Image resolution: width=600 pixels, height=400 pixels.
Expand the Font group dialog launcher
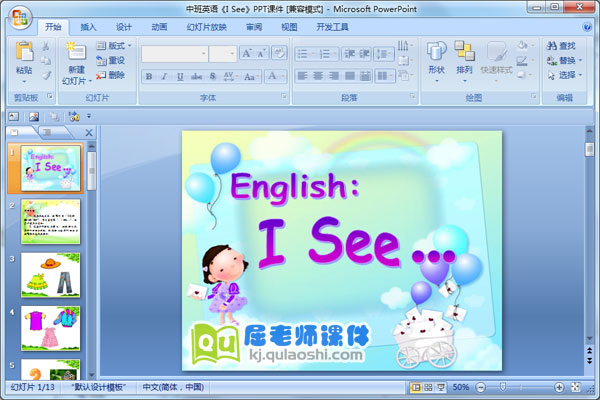pyautogui.click(x=284, y=96)
